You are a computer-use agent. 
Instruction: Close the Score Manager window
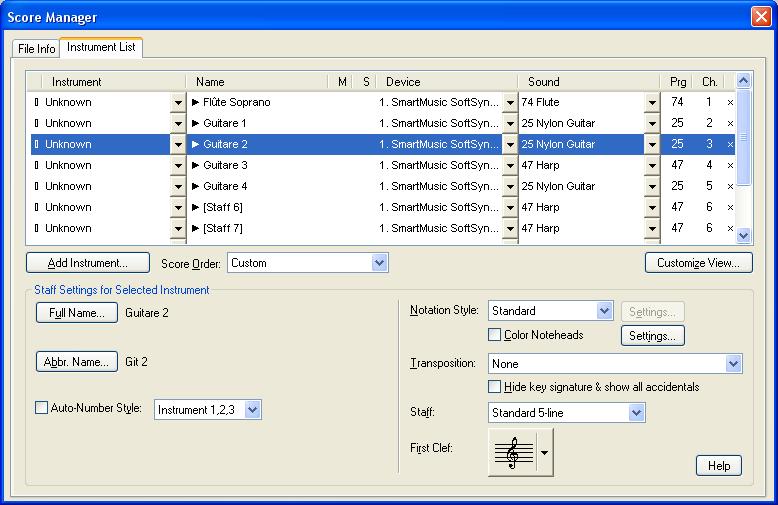tap(761, 16)
